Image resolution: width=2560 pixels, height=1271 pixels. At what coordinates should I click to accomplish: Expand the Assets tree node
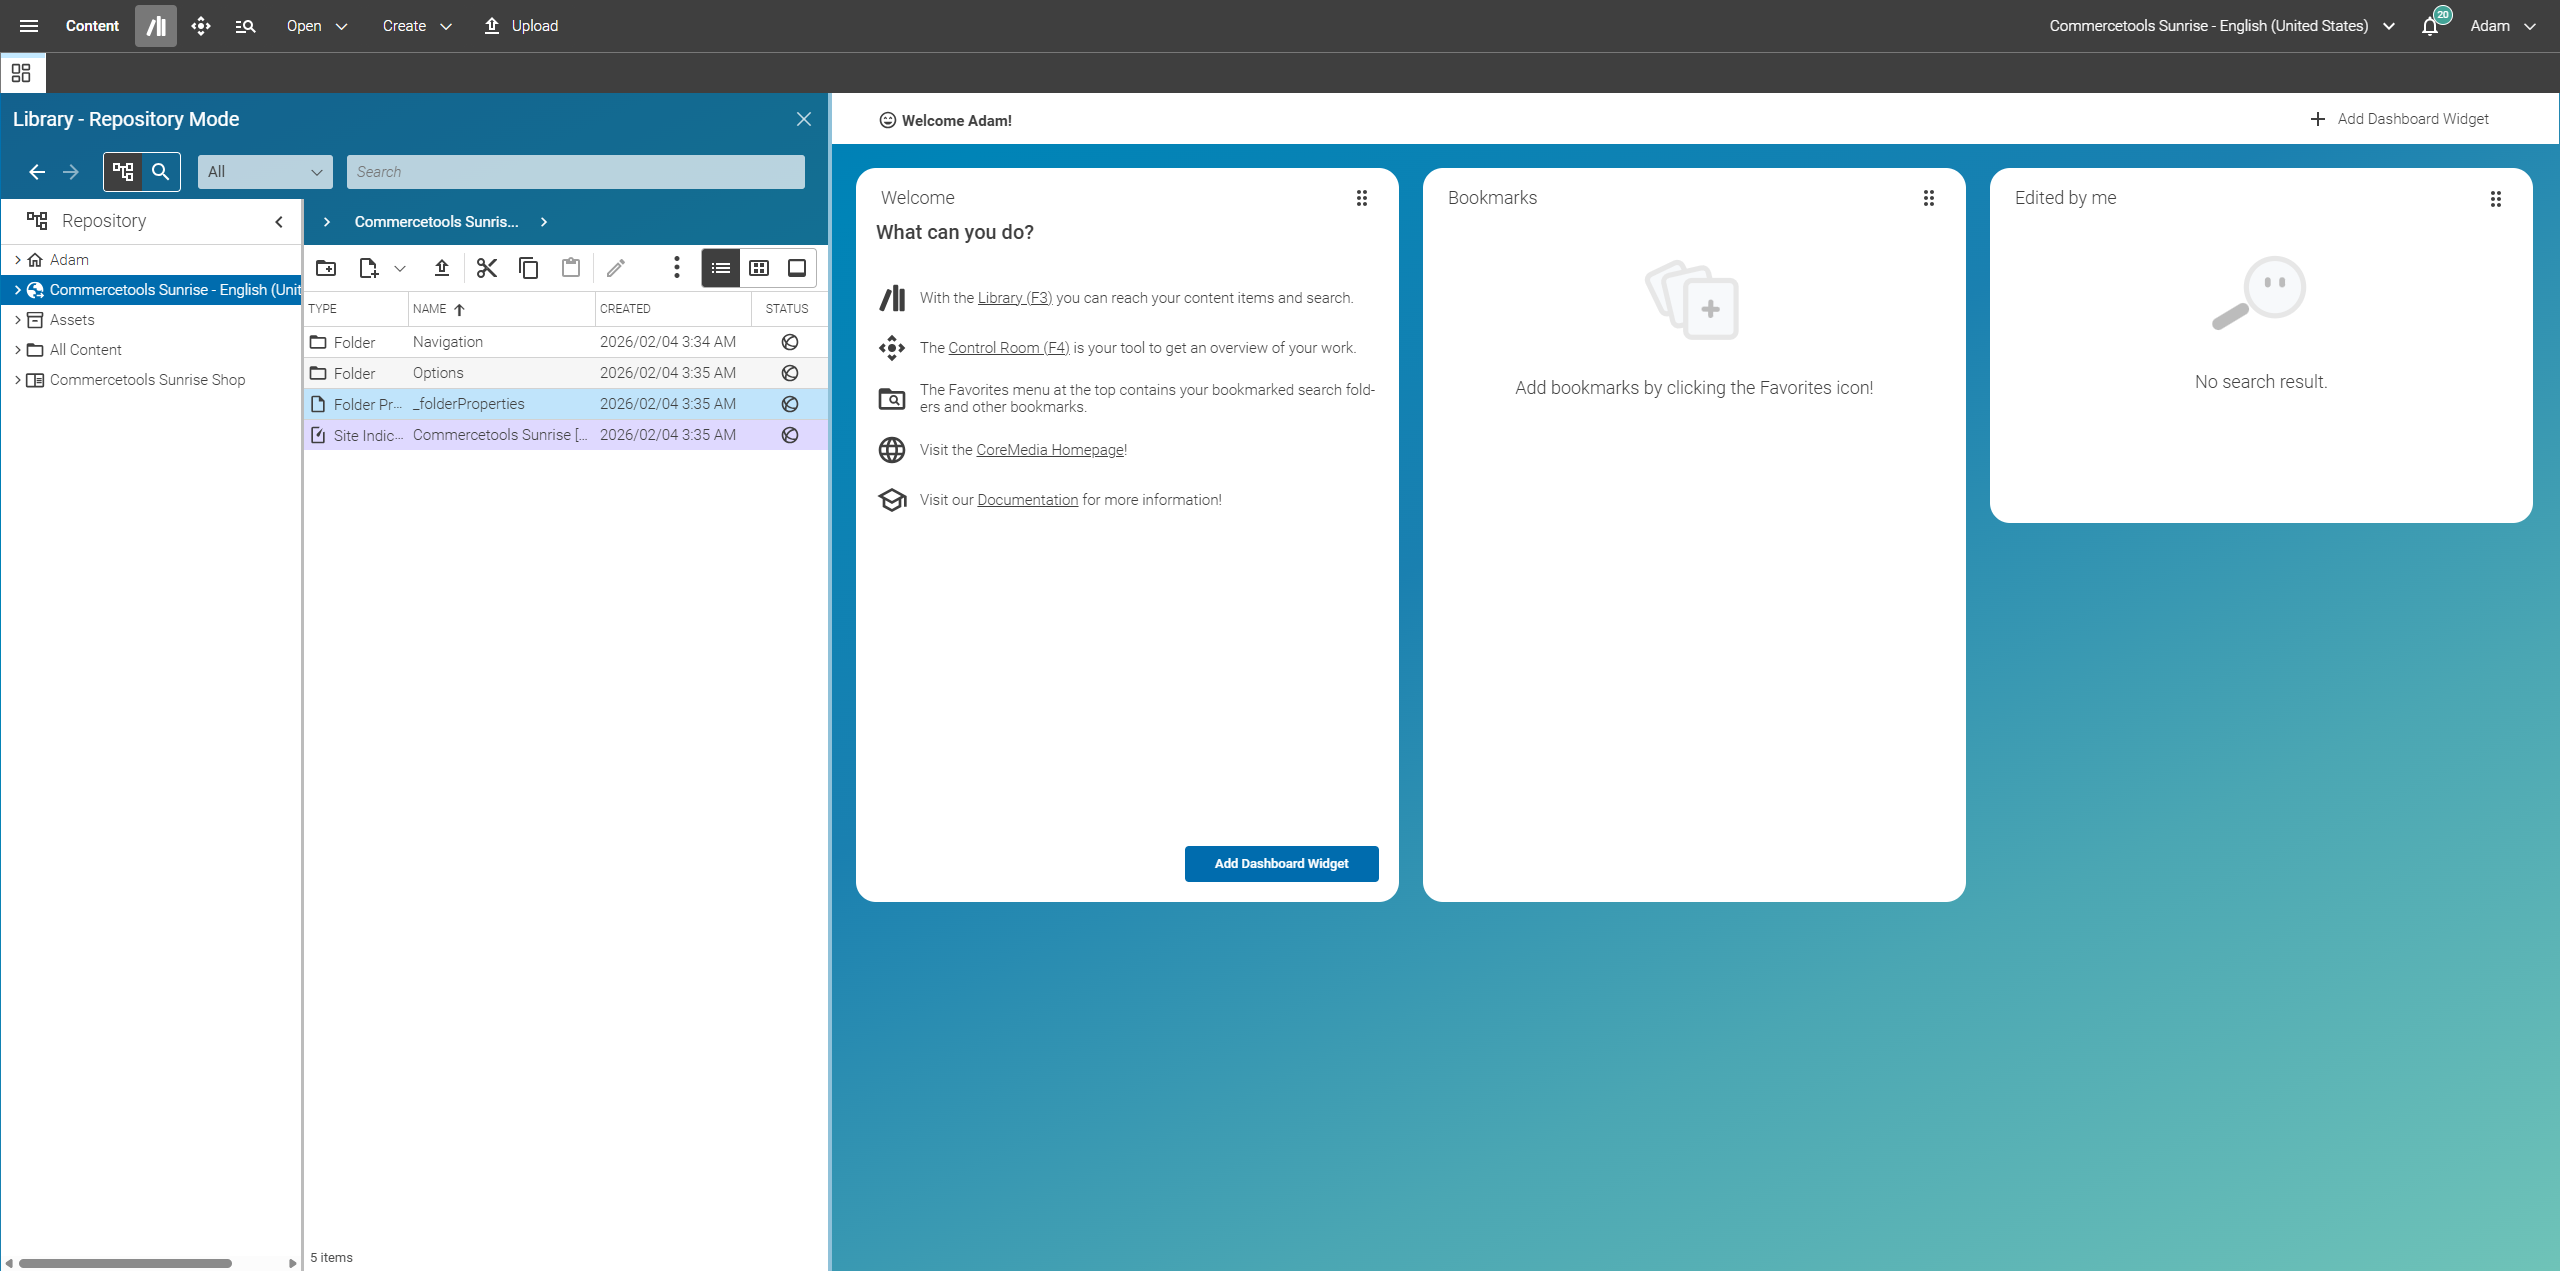tap(17, 320)
